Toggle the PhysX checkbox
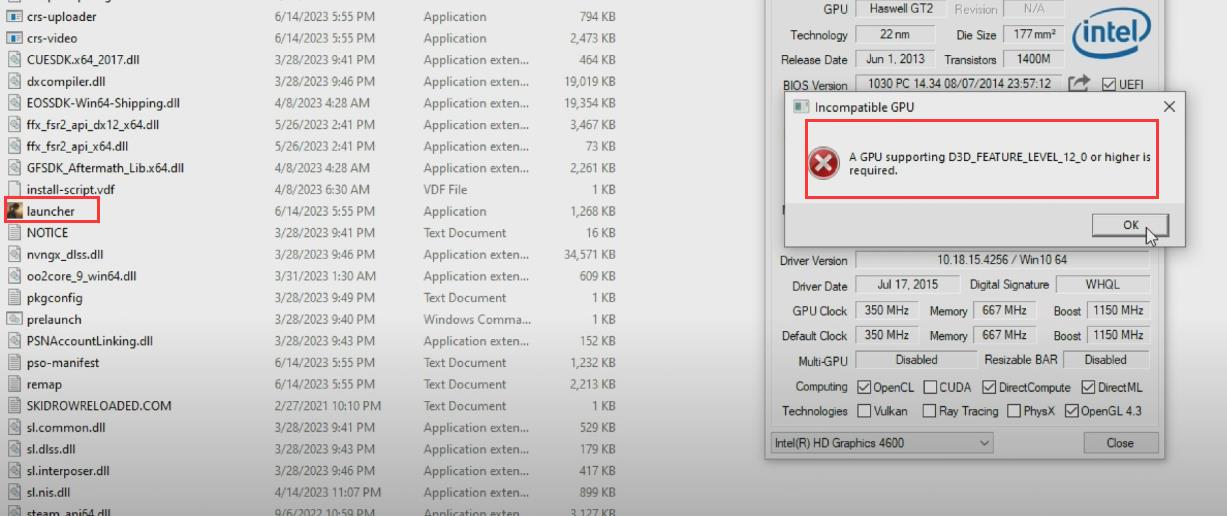 [x=1014, y=411]
